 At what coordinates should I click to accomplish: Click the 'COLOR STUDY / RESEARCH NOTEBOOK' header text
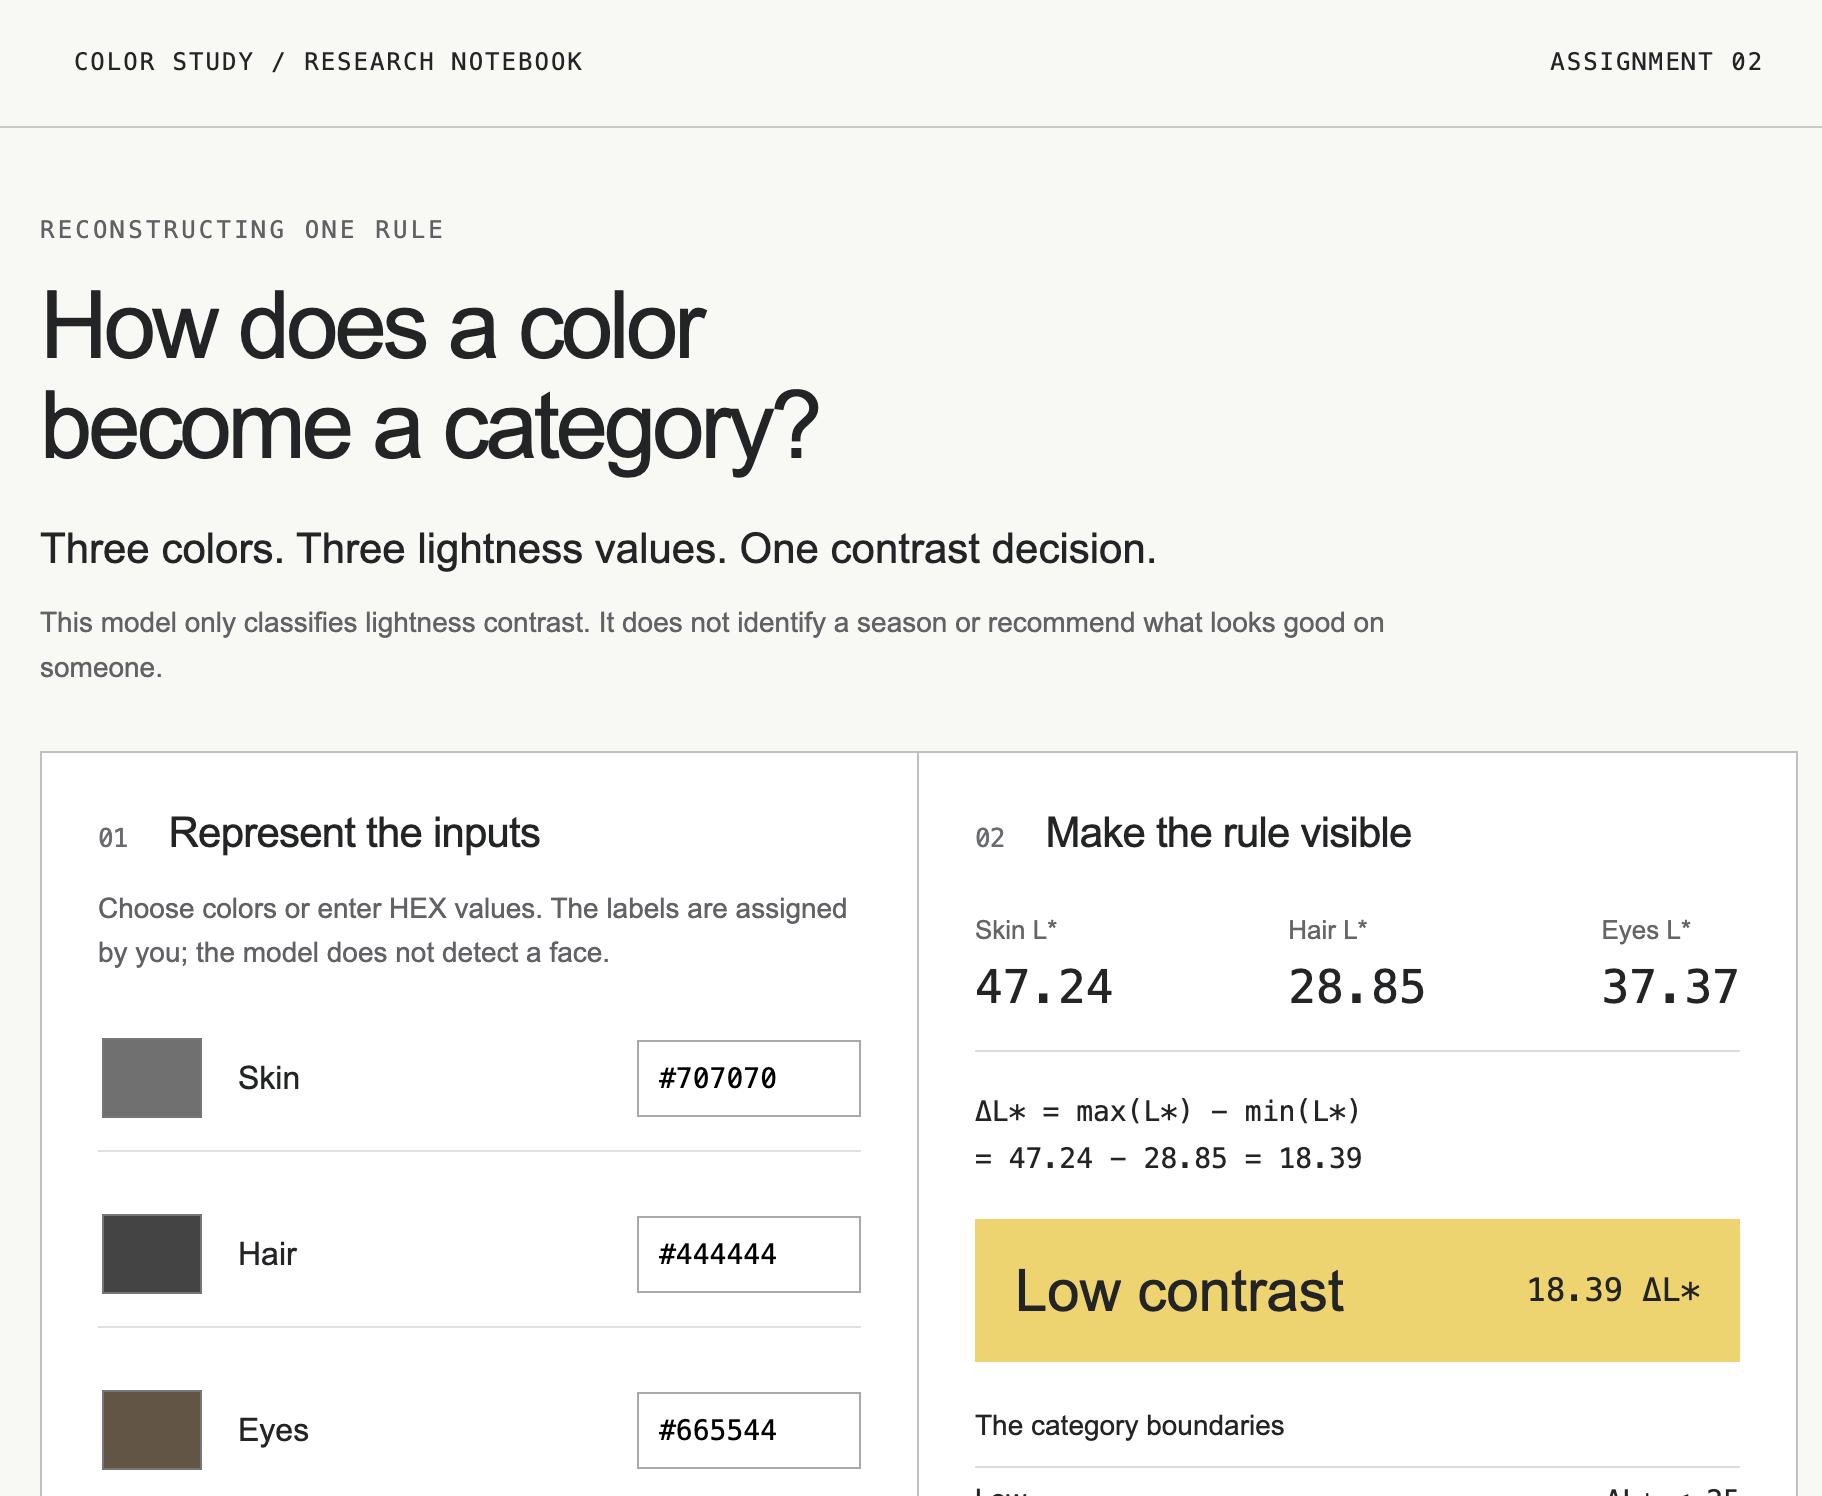pos(328,62)
